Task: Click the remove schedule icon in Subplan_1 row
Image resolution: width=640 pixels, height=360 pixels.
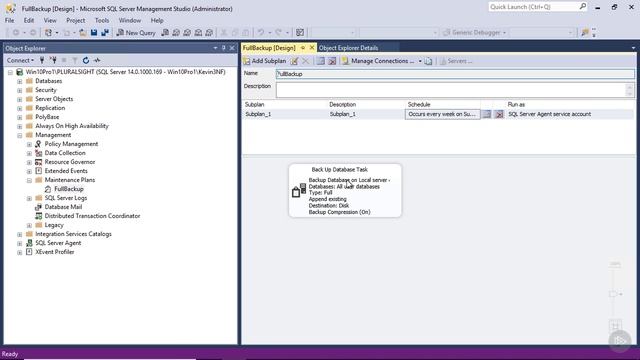Action: pos(499,114)
